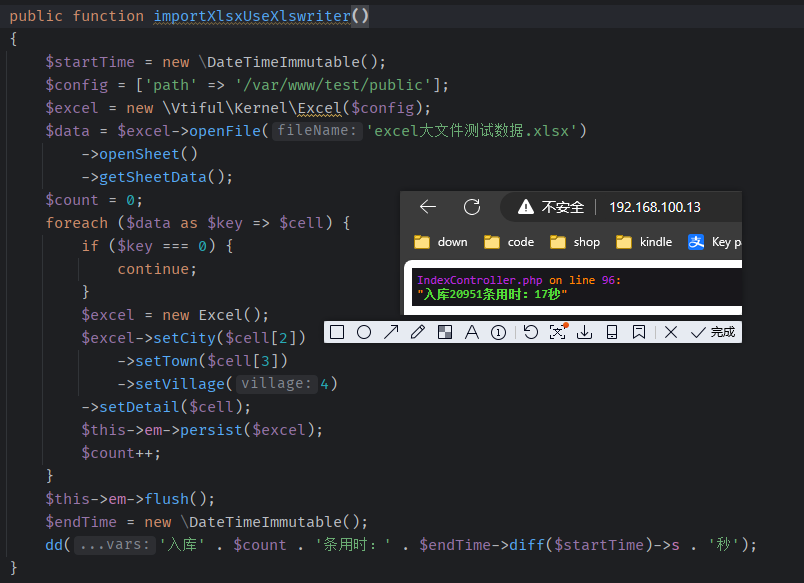Click the 不安全 security warning
Image resolution: width=804 pixels, height=583 pixels.
[x=551, y=207]
